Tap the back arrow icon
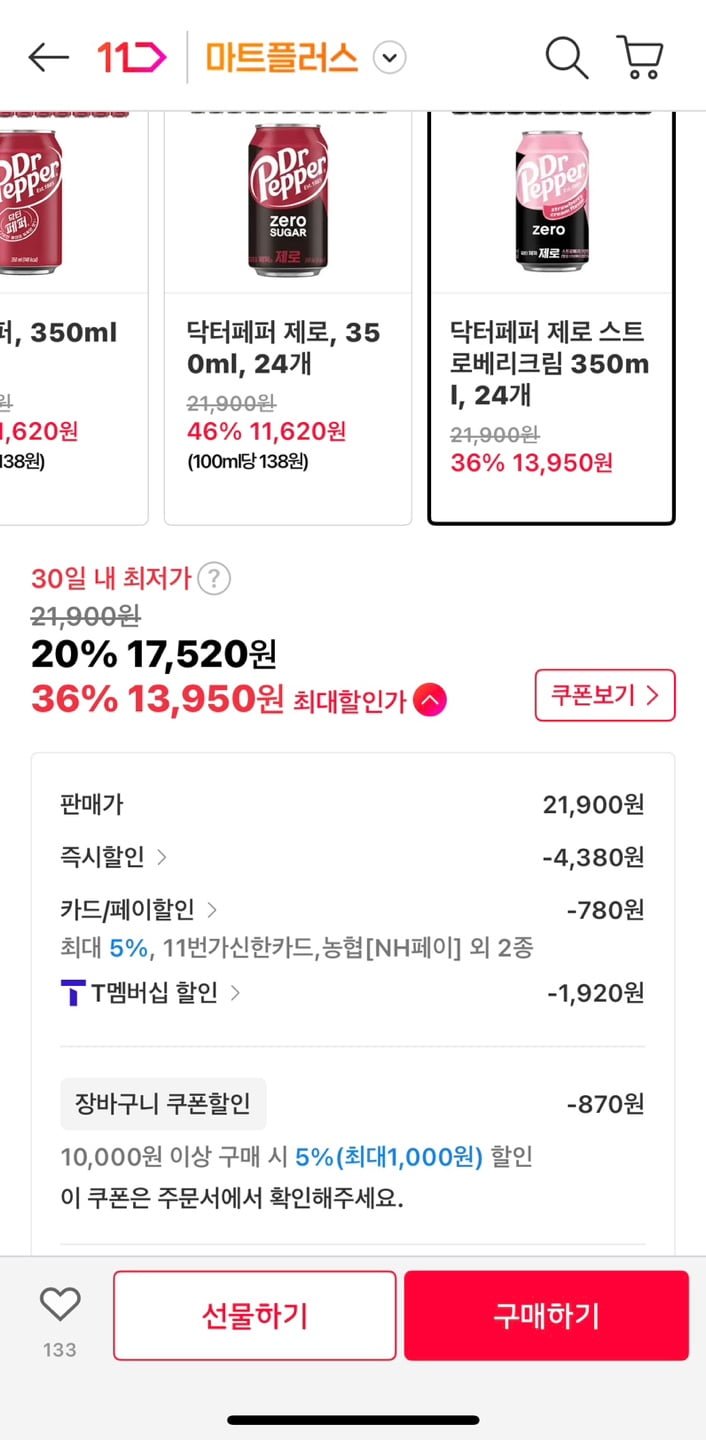 click(x=48, y=58)
